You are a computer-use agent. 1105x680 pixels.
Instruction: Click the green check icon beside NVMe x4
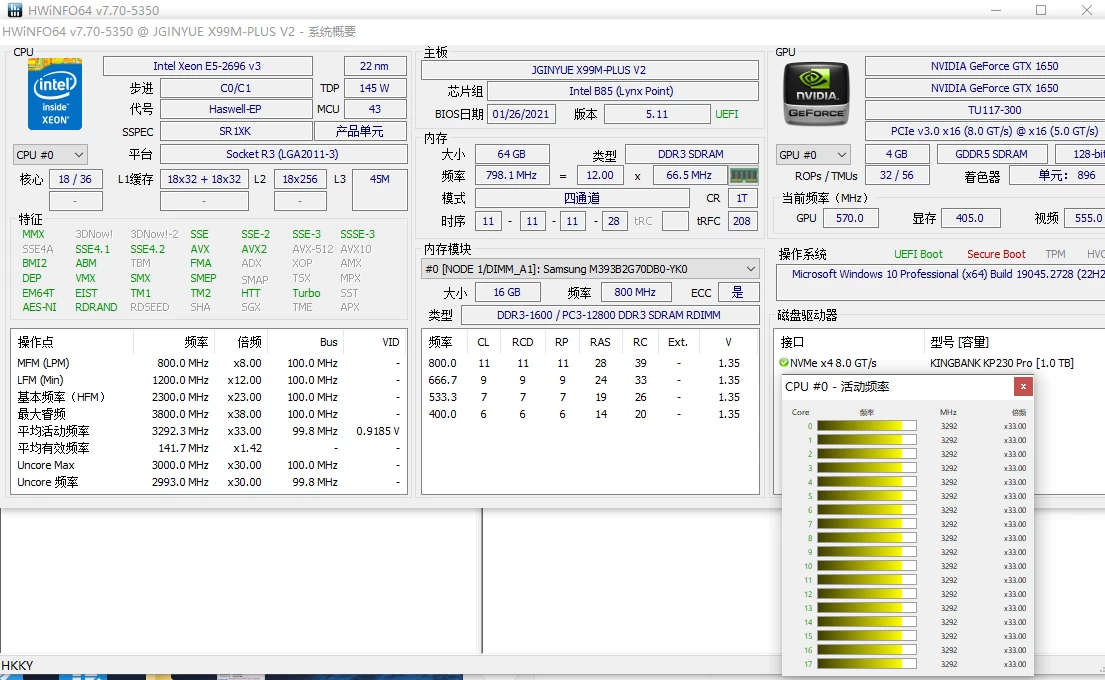(x=784, y=363)
